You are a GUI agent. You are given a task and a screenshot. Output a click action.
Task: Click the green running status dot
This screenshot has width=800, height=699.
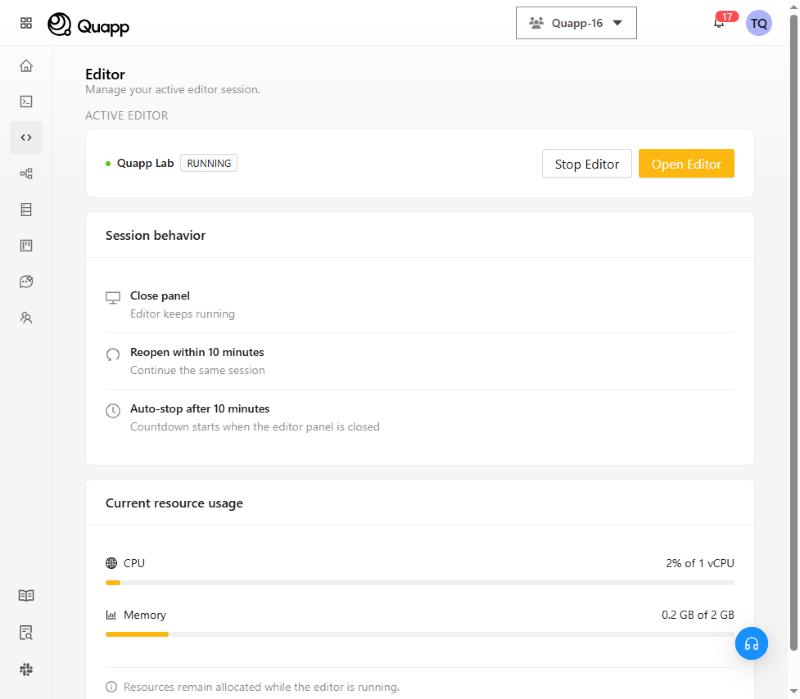click(108, 163)
